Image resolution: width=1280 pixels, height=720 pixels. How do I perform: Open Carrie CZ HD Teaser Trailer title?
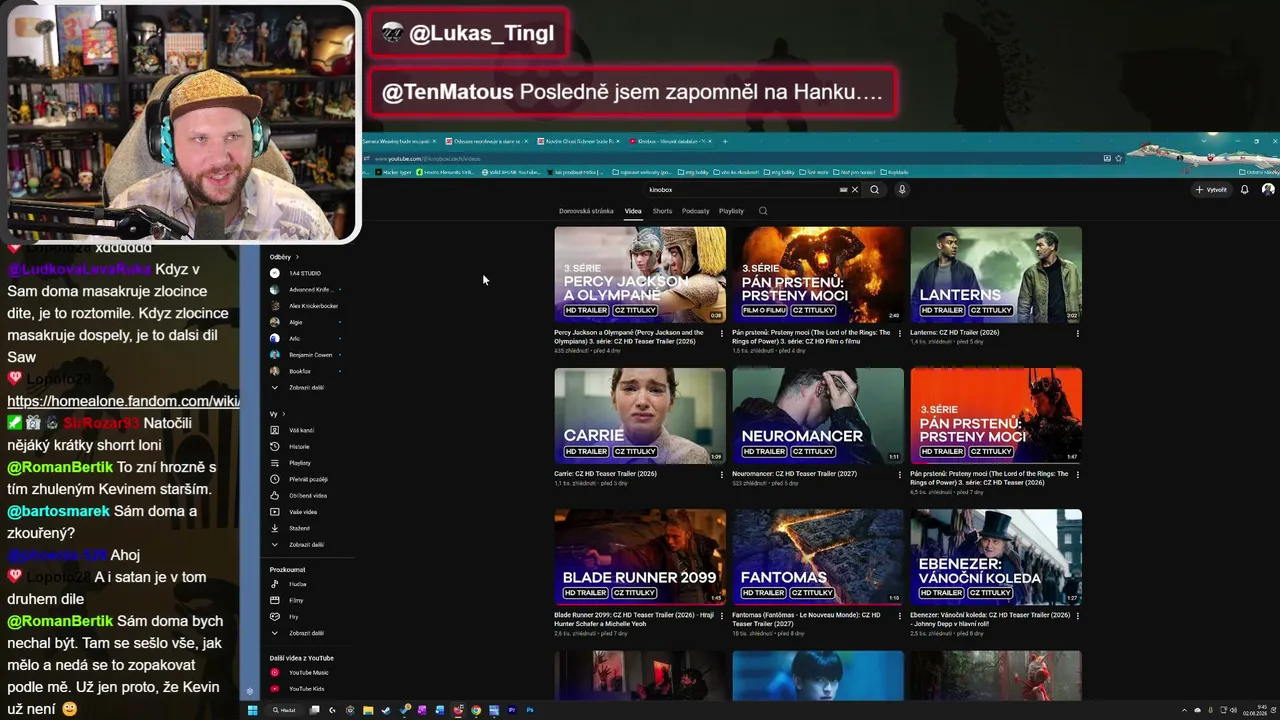pyautogui.click(x=606, y=474)
